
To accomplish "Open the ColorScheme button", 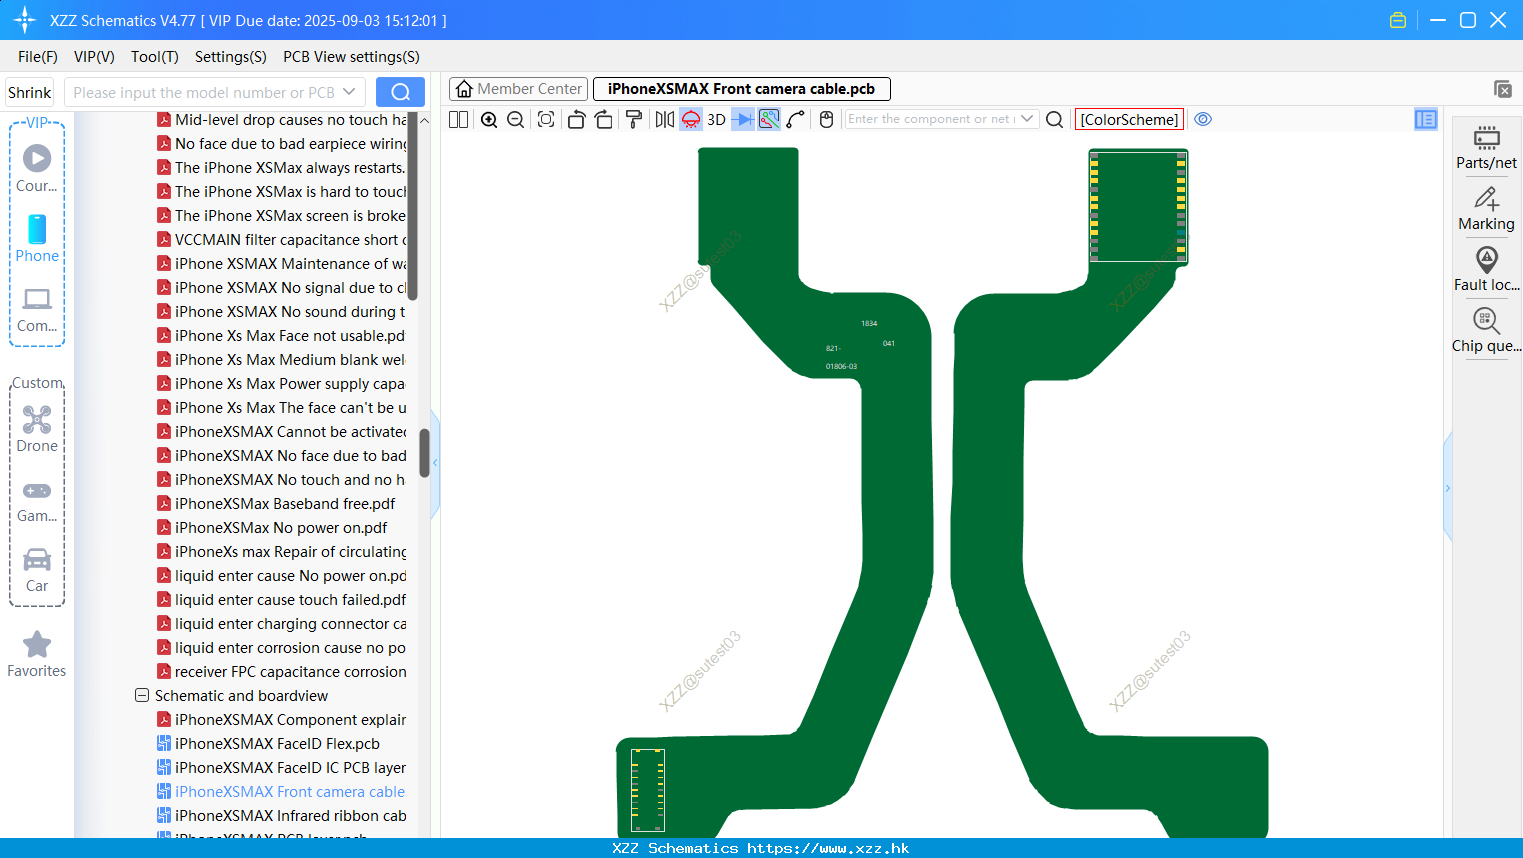I will [1129, 120].
